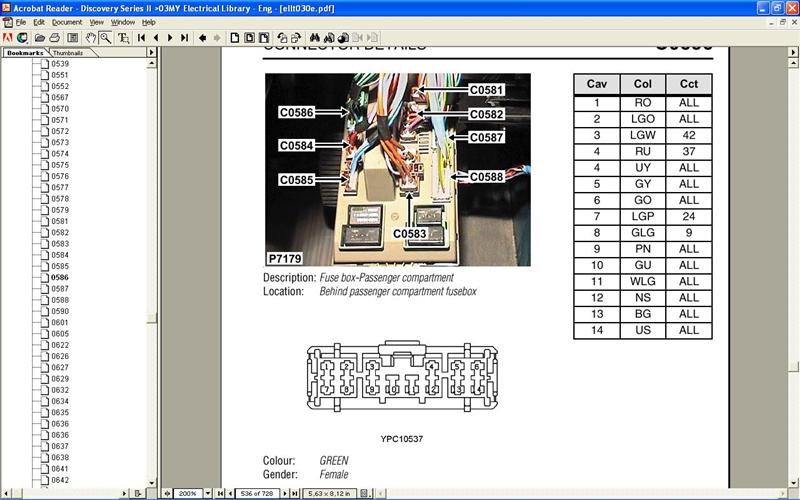Select the Text Select tool
The height and width of the screenshot is (500, 800).
pyautogui.click(x=123, y=38)
